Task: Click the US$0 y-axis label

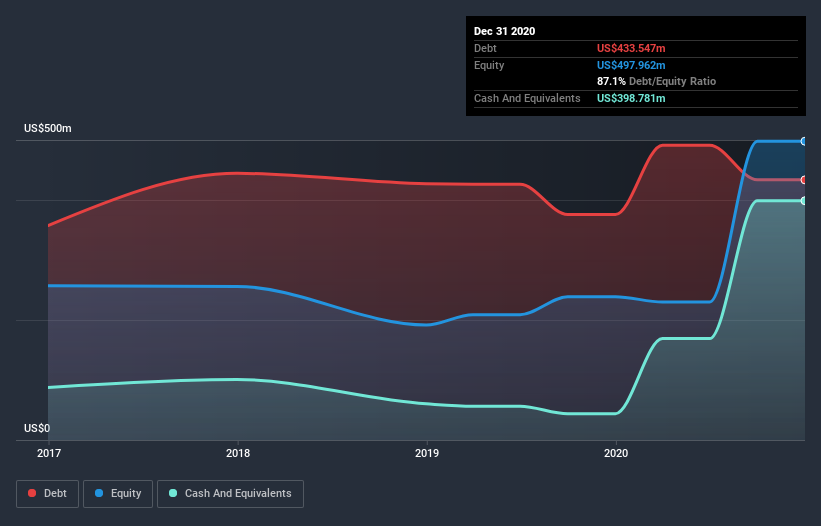Action: tap(37, 428)
